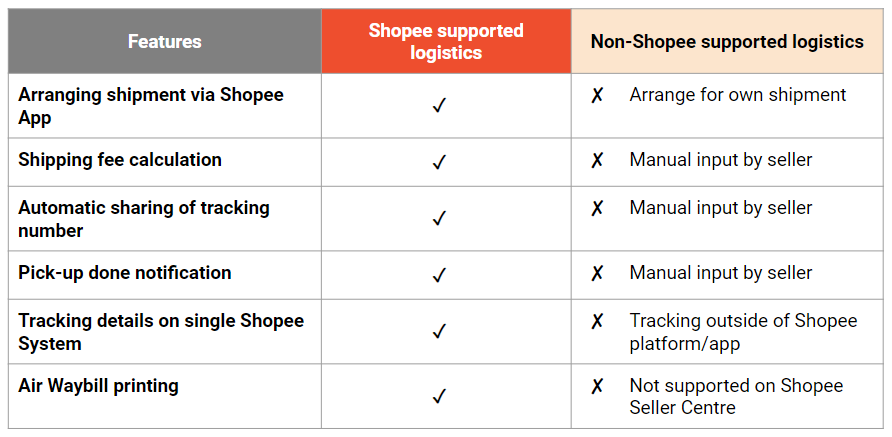892x437 pixels.
Task: Click the checkmark in Shipping fee calculation row
Action: point(438,162)
